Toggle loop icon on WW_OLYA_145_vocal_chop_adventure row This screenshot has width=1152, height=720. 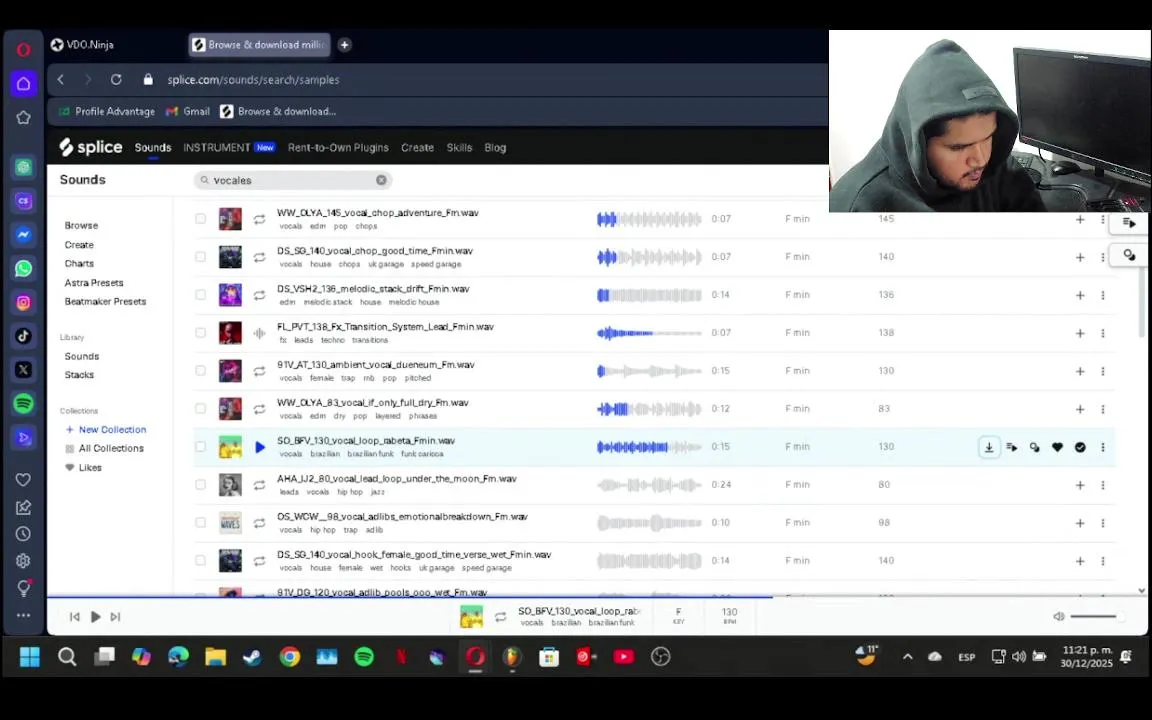(x=259, y=219)
